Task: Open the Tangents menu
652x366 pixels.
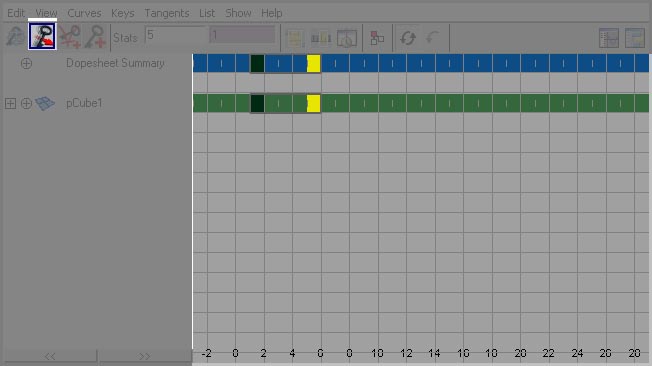Action: [167, 13]
